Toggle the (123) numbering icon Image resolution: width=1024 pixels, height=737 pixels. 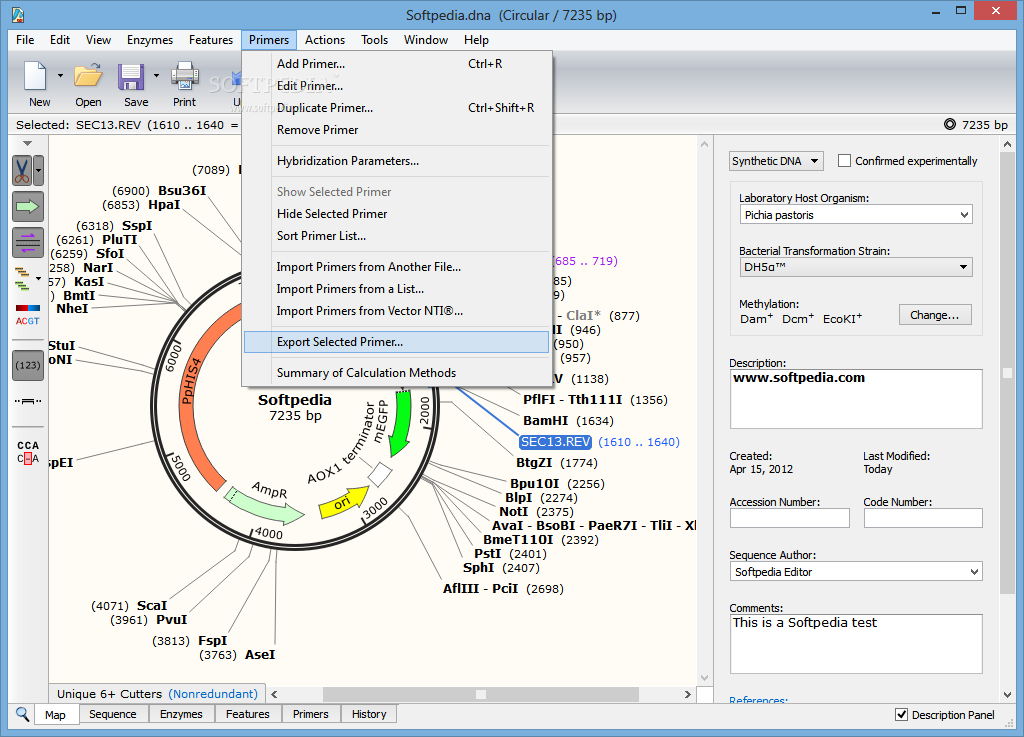[28, 365]
